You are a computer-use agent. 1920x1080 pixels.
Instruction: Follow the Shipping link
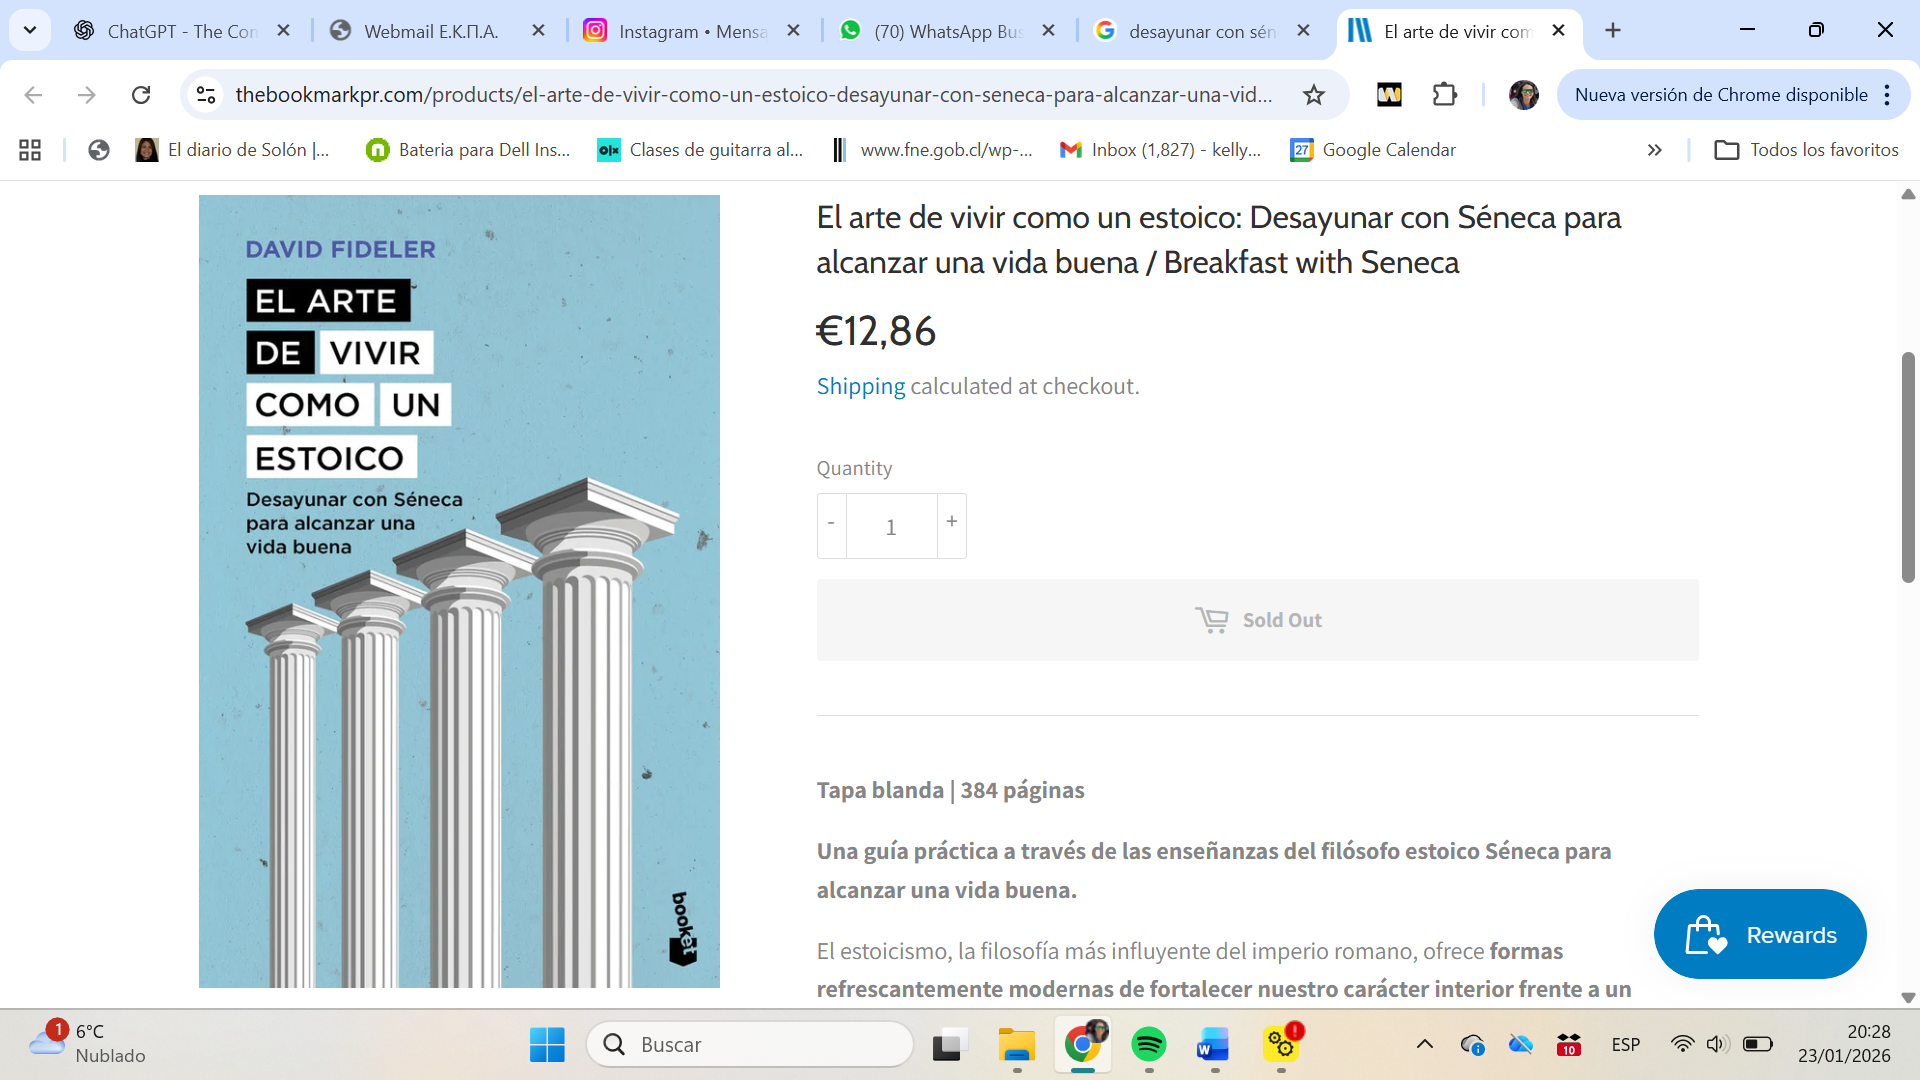(x=860, y=386)
